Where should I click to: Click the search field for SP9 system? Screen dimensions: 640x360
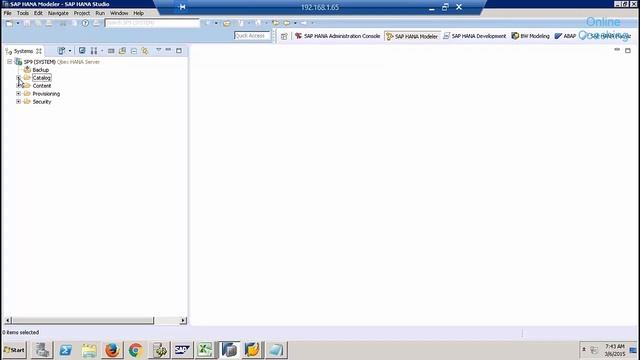[x=152, y=23]
